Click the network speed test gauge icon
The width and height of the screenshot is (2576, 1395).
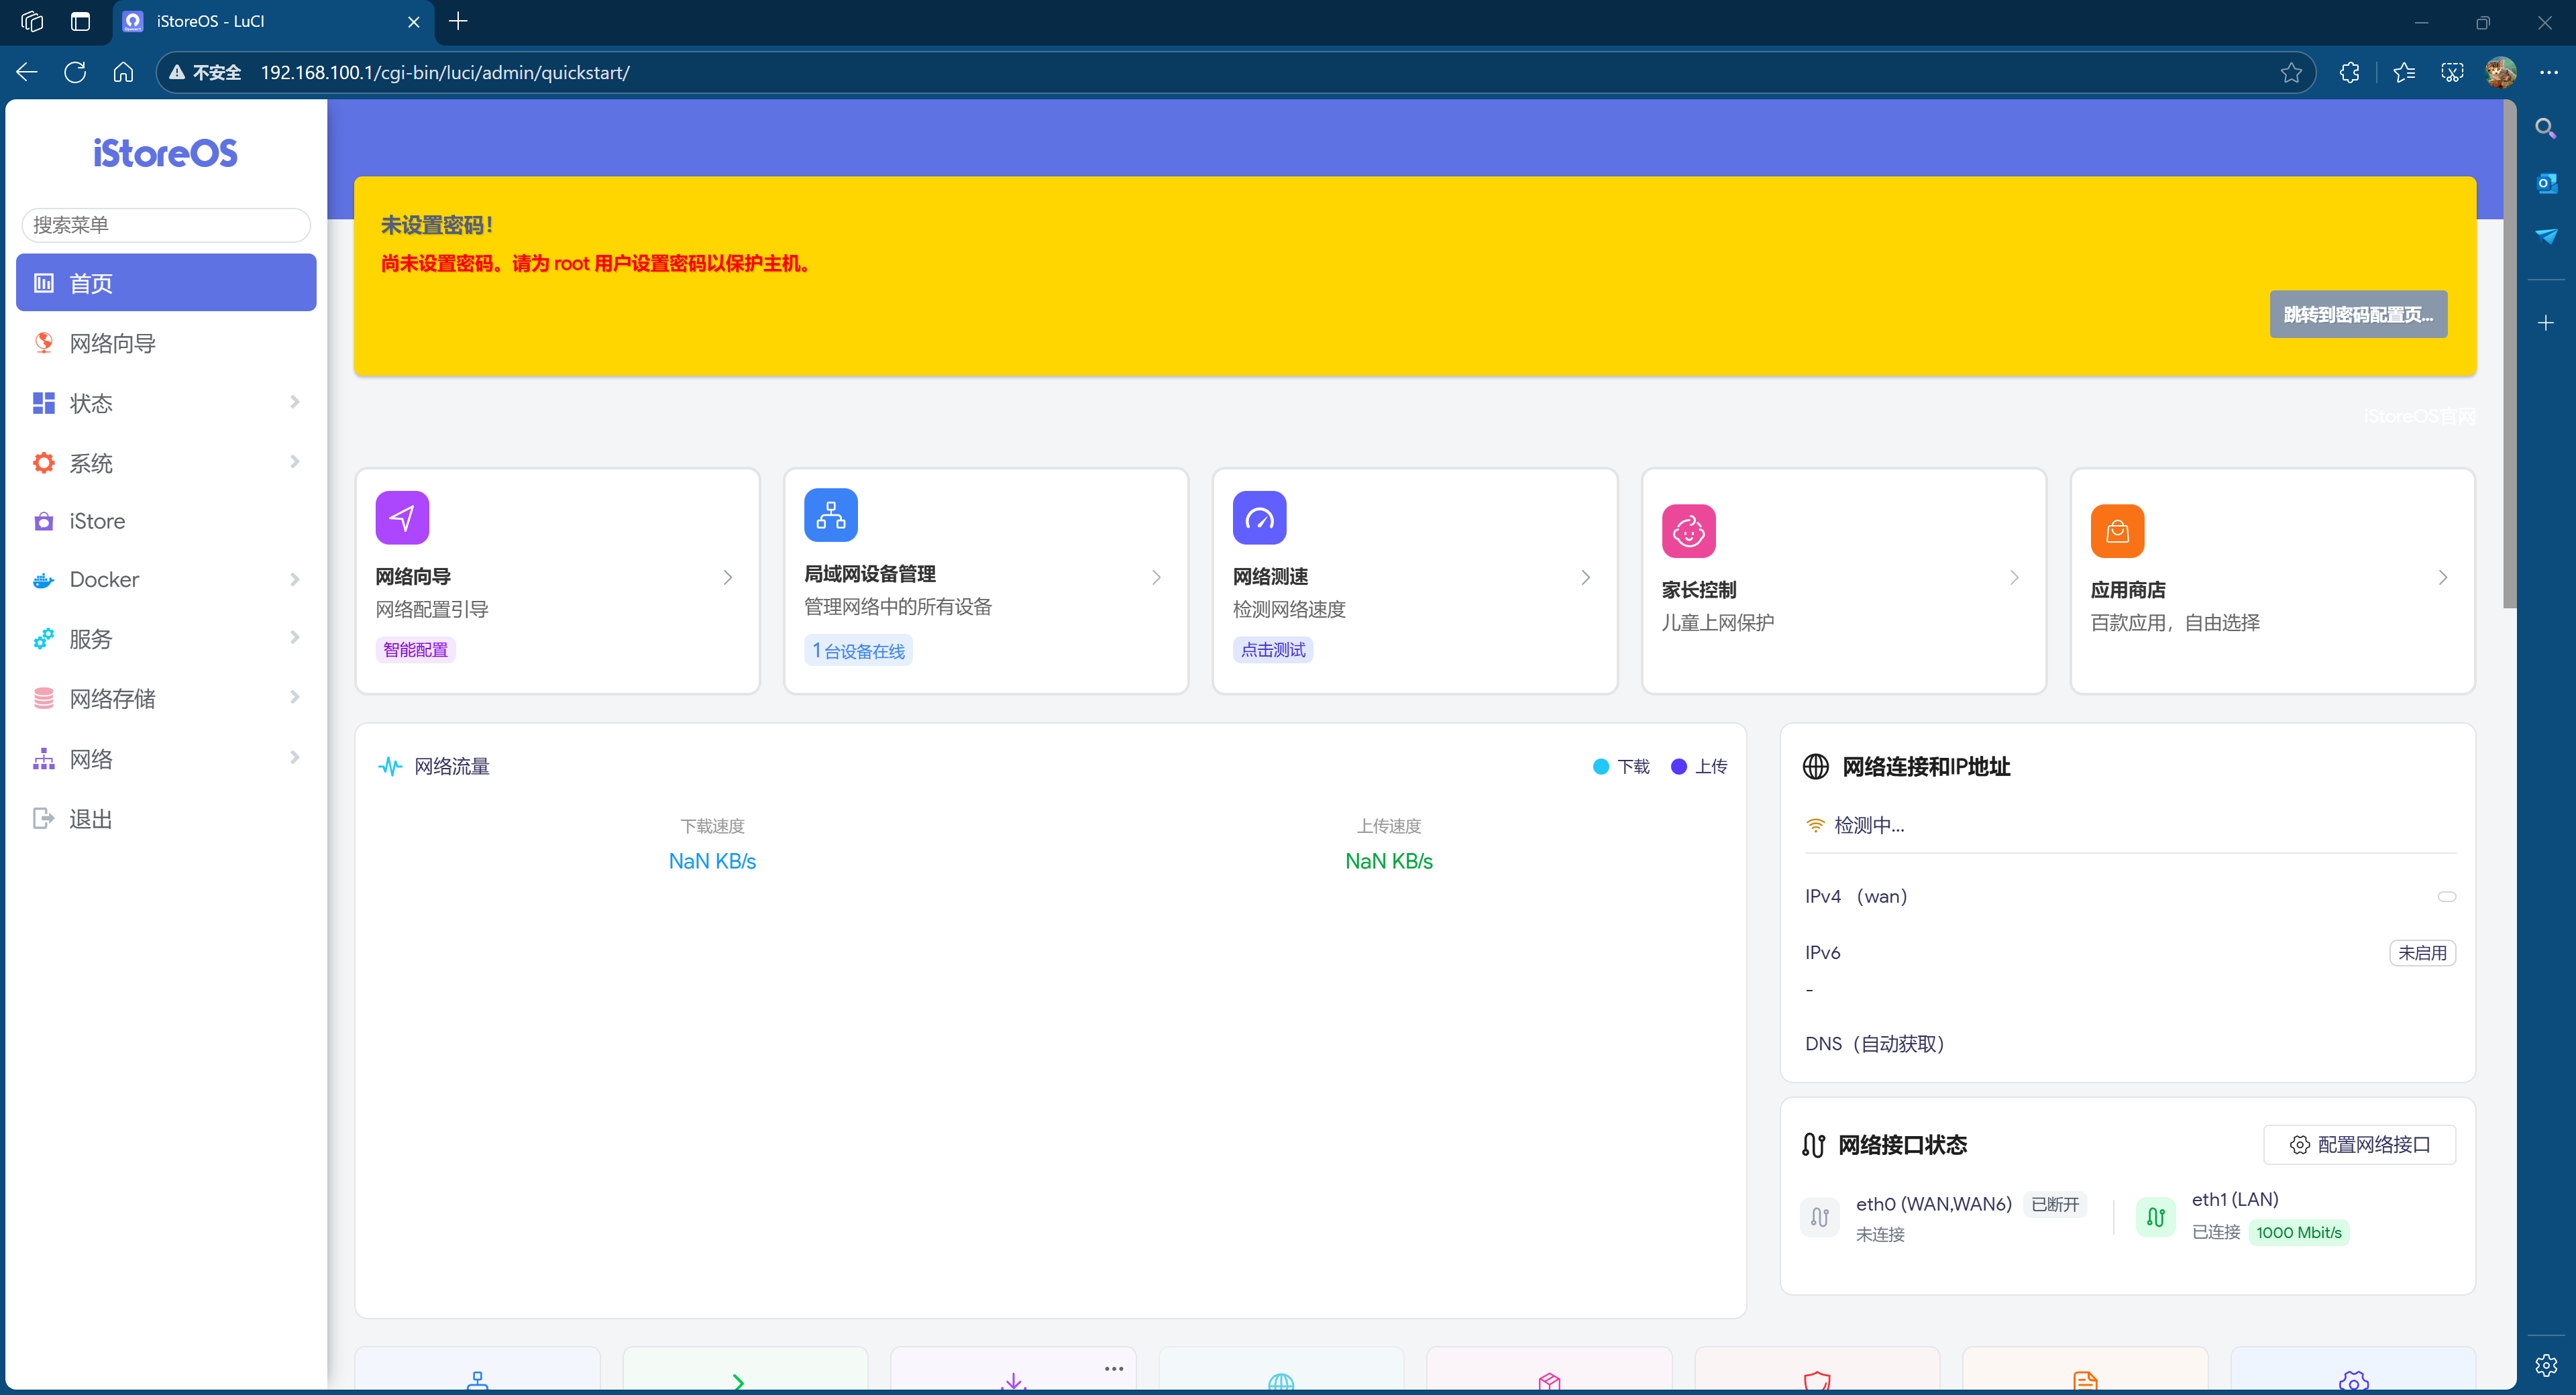coord(1259,517)
